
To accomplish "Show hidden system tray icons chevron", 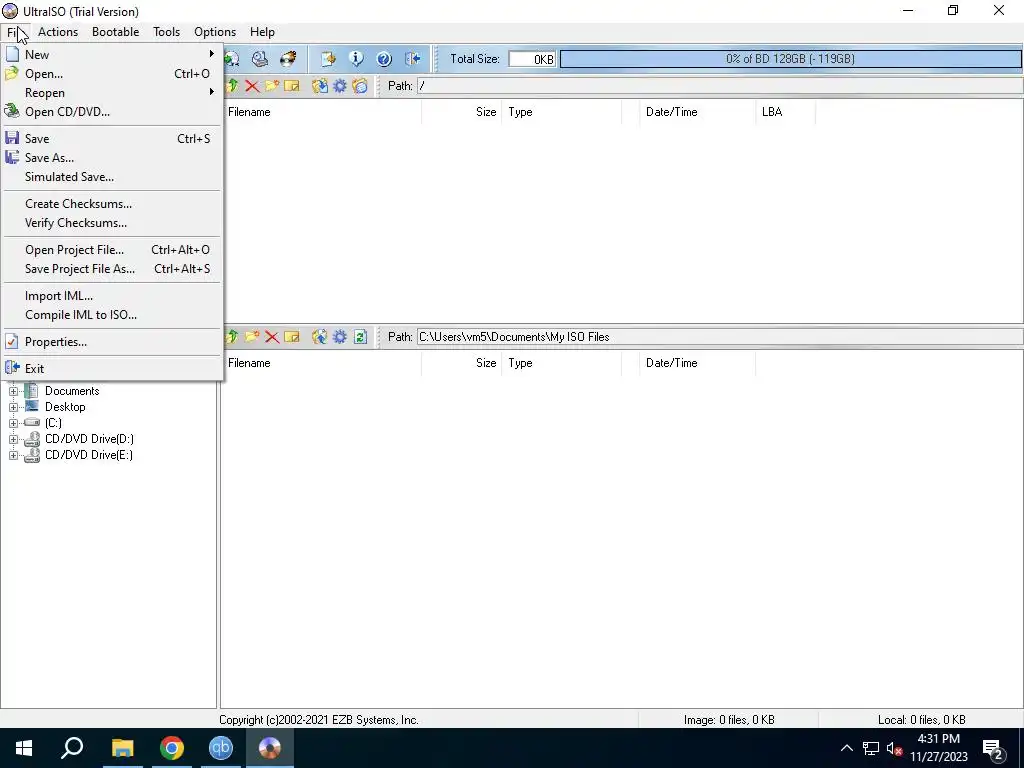I will pos(846,748).
